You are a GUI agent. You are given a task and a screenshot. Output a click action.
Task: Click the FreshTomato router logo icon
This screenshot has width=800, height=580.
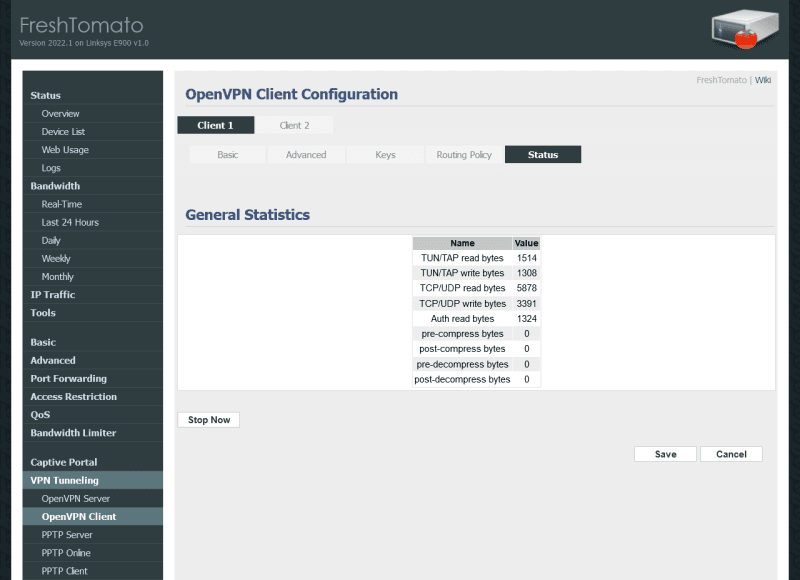[745, 30]
